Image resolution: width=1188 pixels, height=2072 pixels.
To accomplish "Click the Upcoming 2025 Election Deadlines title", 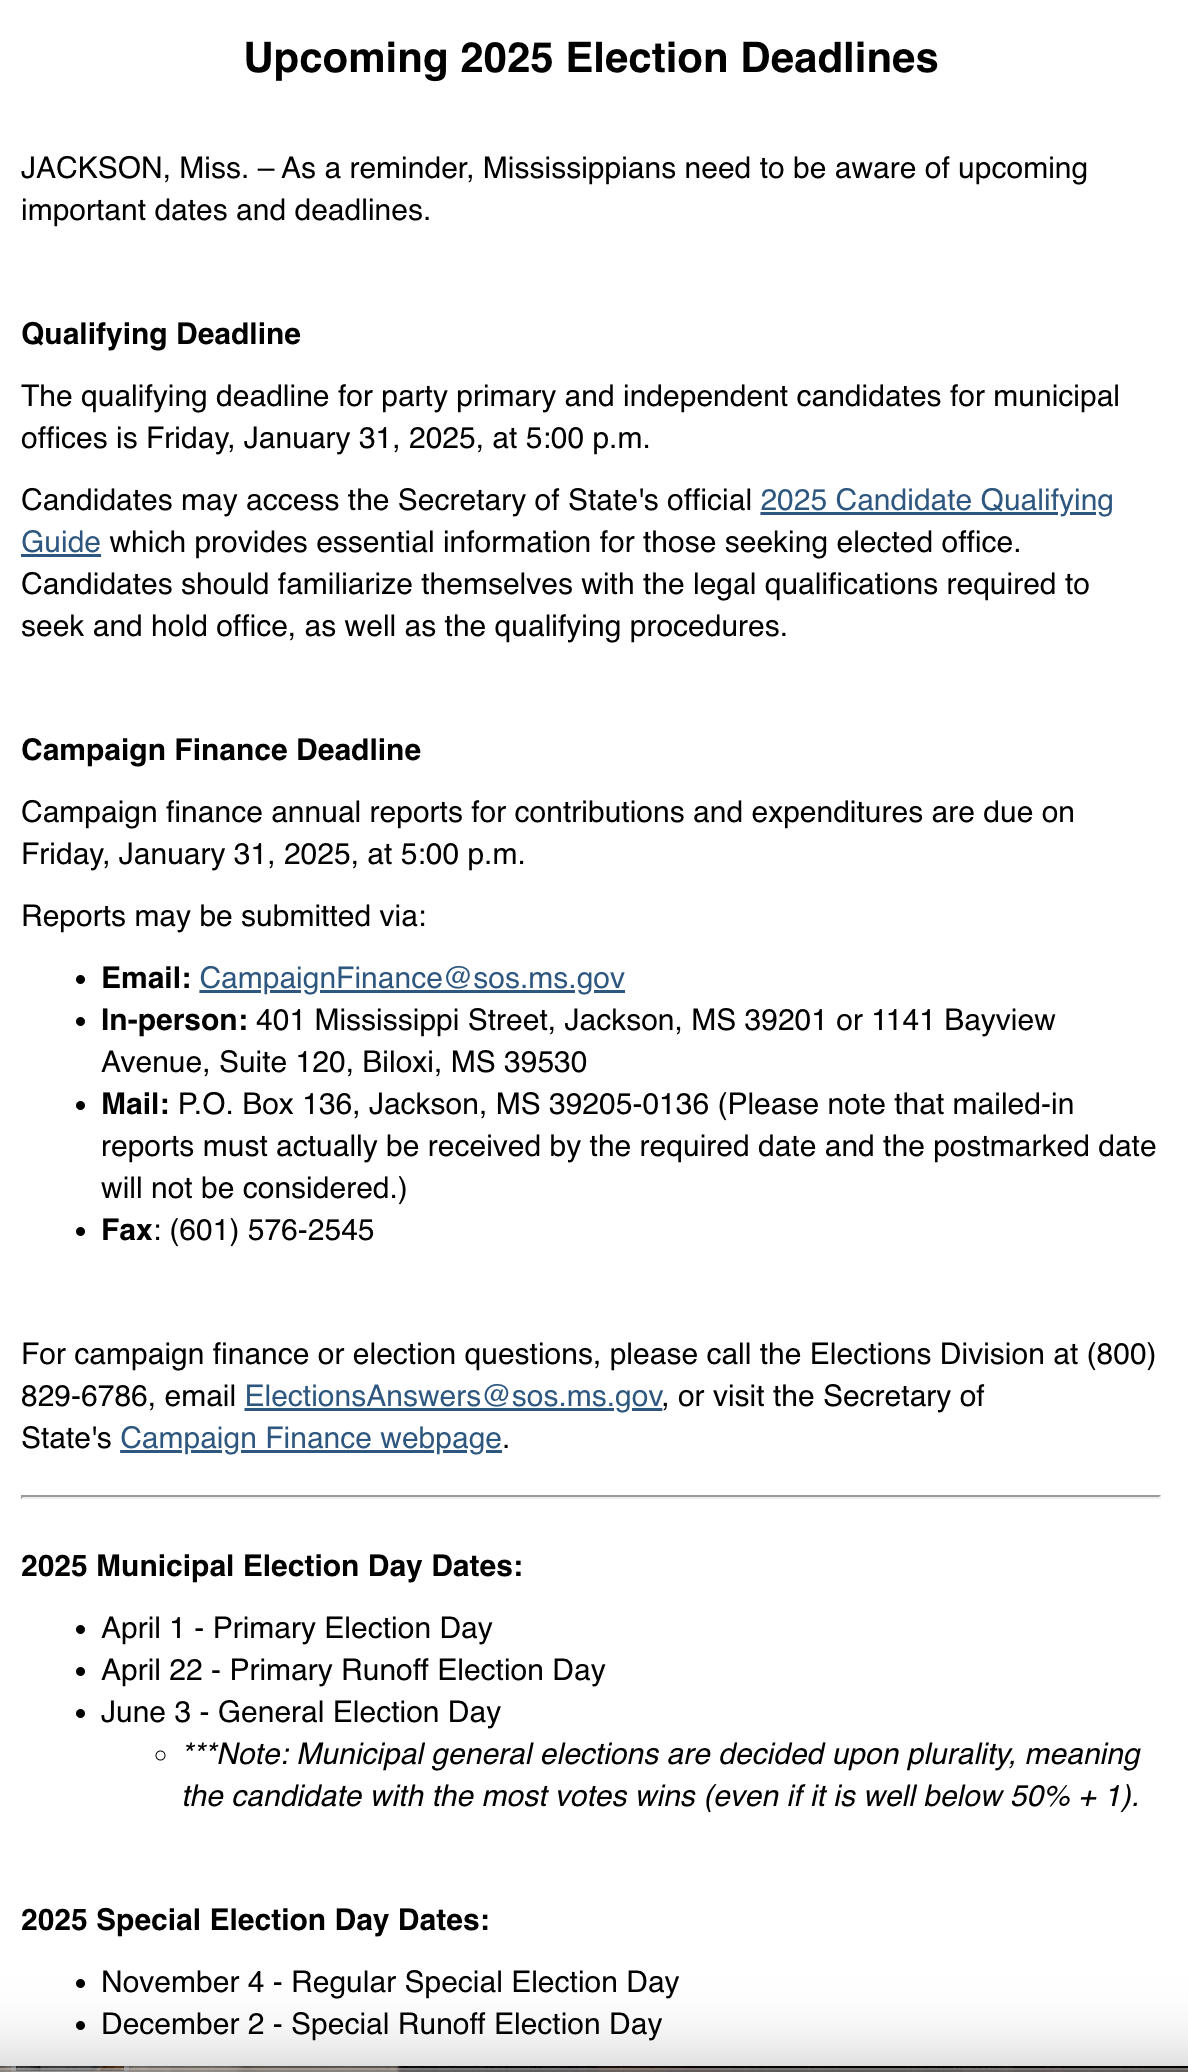I will (x=591, y=58).
